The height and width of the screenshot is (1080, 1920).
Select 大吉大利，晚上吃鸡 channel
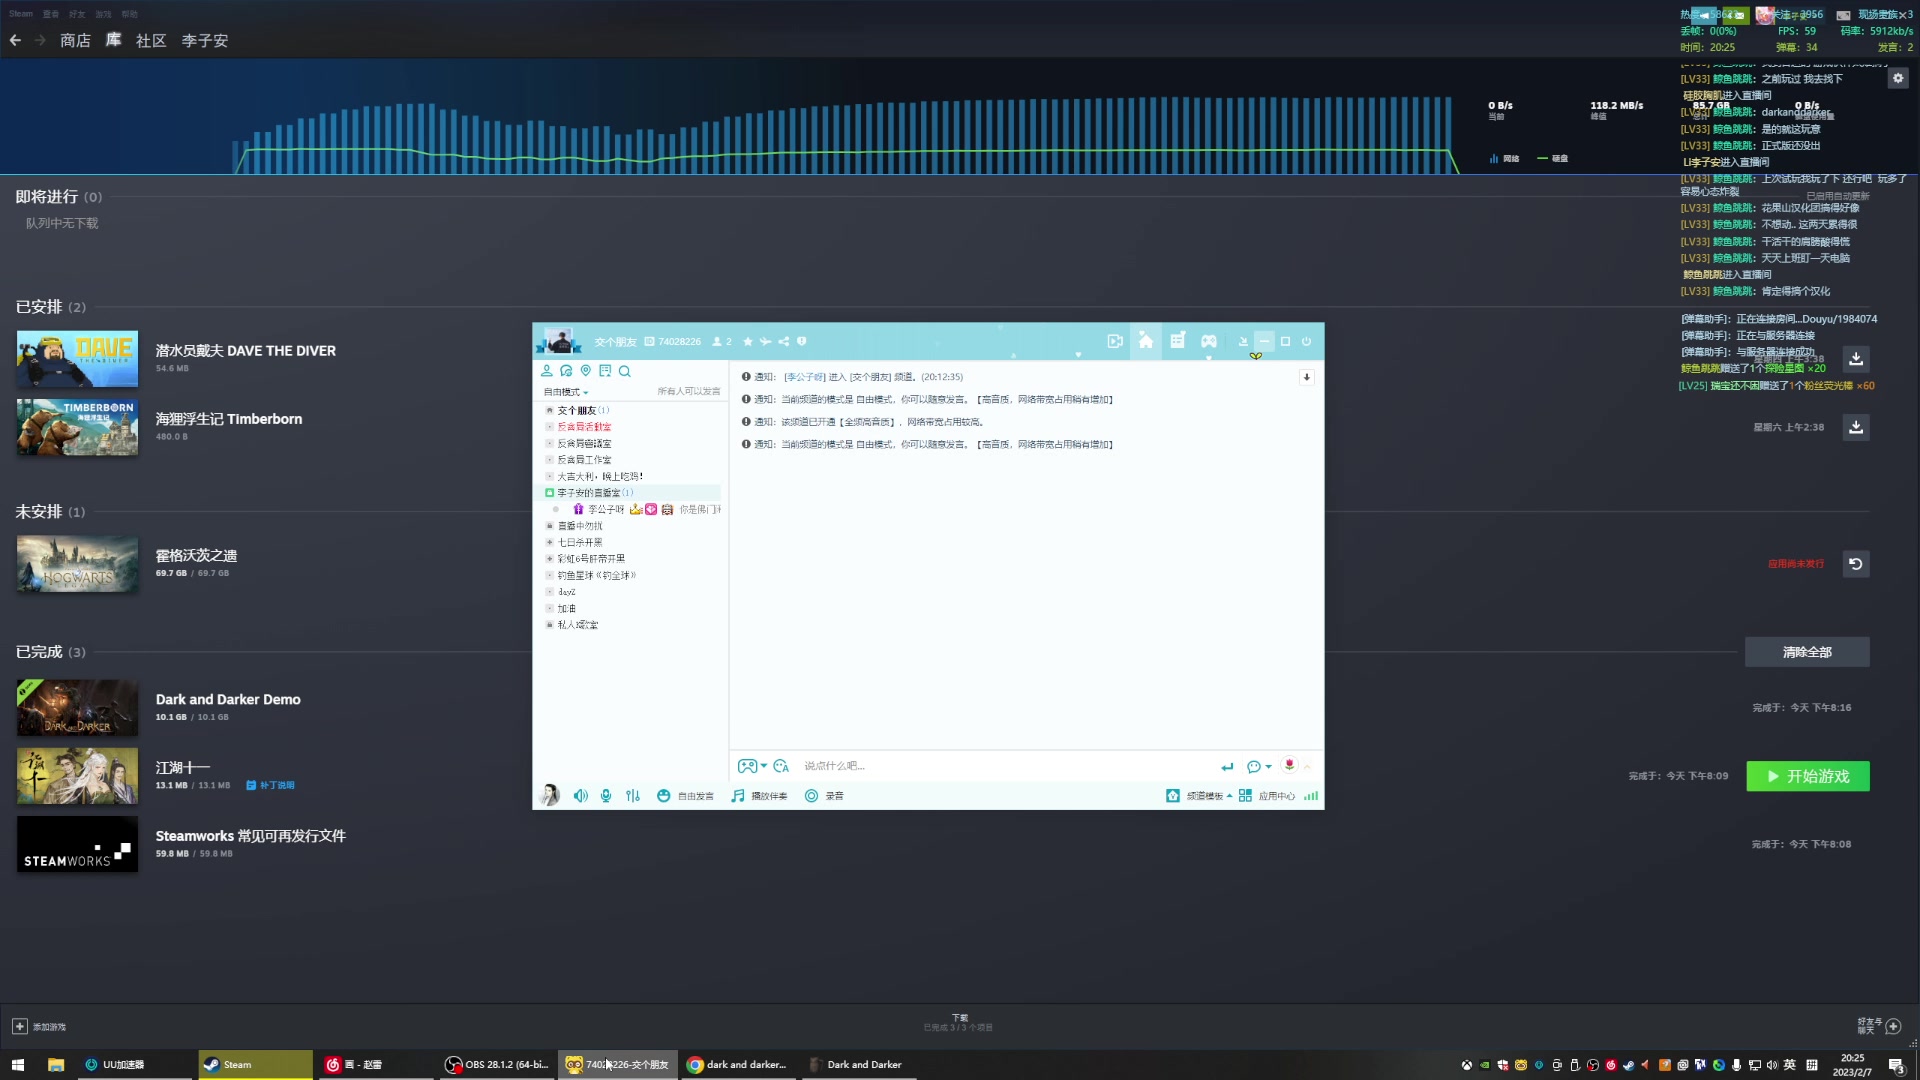pos(600,476)
